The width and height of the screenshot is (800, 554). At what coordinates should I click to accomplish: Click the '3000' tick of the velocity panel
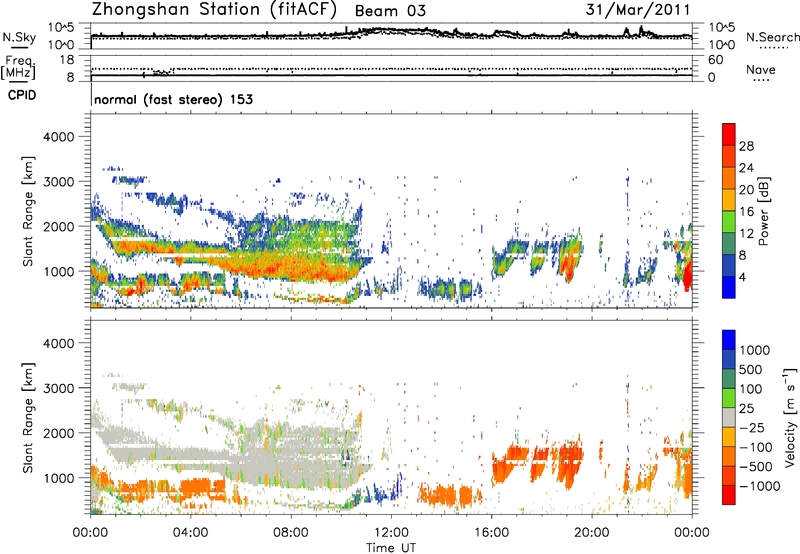(58, 388)
